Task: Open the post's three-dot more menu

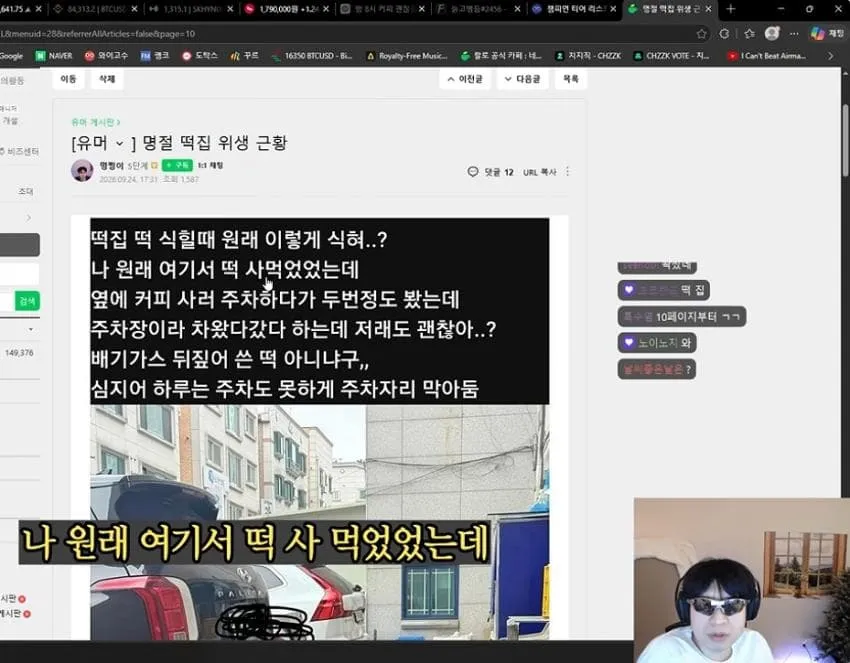Action: pyautogui.click(x=568, y=172)
